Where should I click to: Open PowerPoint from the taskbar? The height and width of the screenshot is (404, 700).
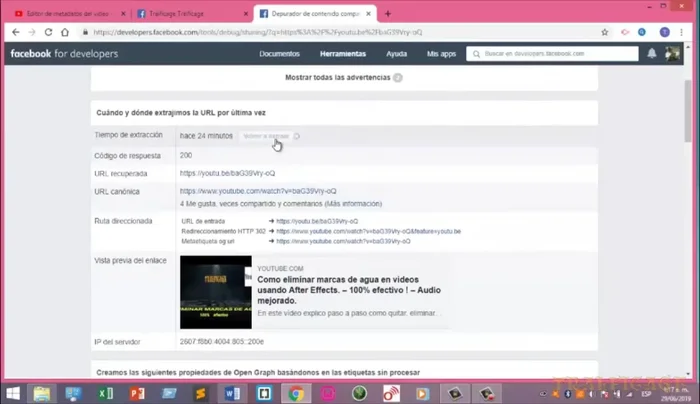pyautogui.click(x=136, y=392)
